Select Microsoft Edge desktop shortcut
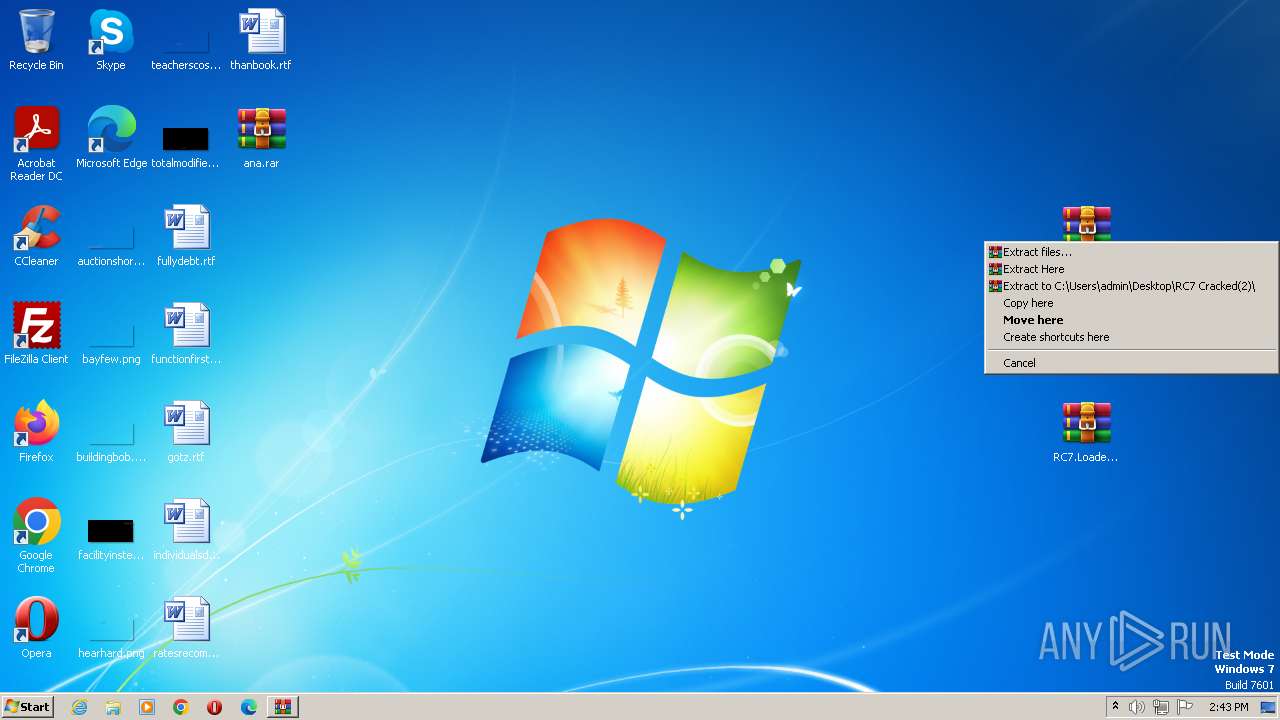This screenshot has height=720, width=1280. click(111, 138)
